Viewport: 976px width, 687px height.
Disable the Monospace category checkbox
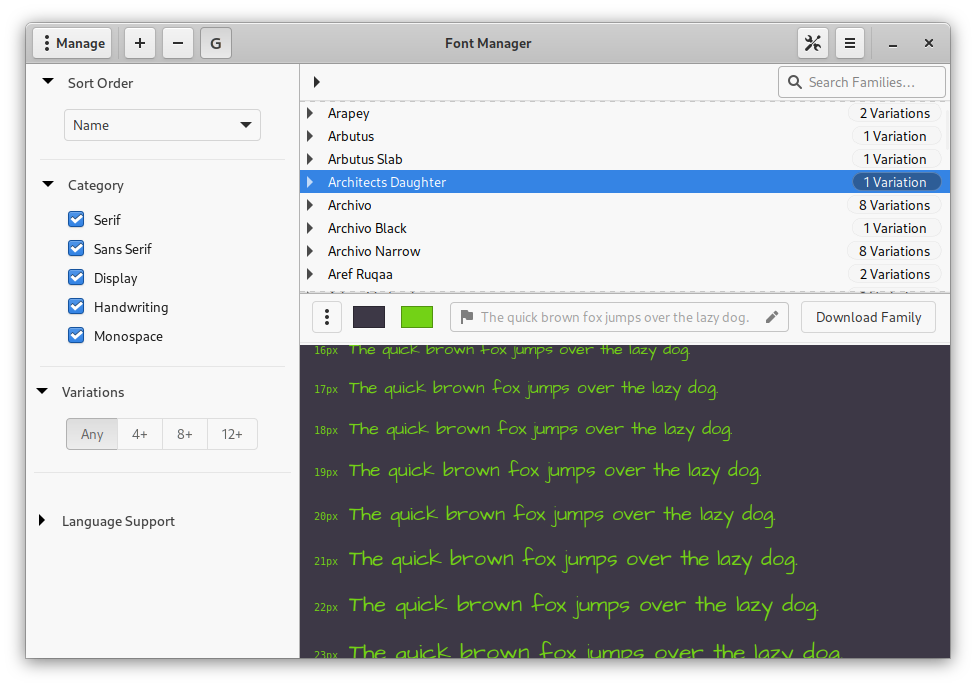(76, 336)
